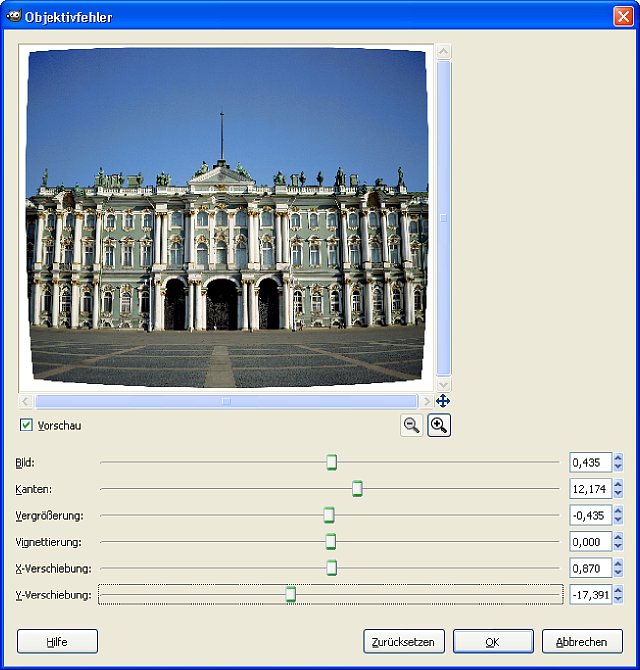The image size is (640, 670).
Task: Click the zoom out magnifier icon
Action: [x=411, y=426]
